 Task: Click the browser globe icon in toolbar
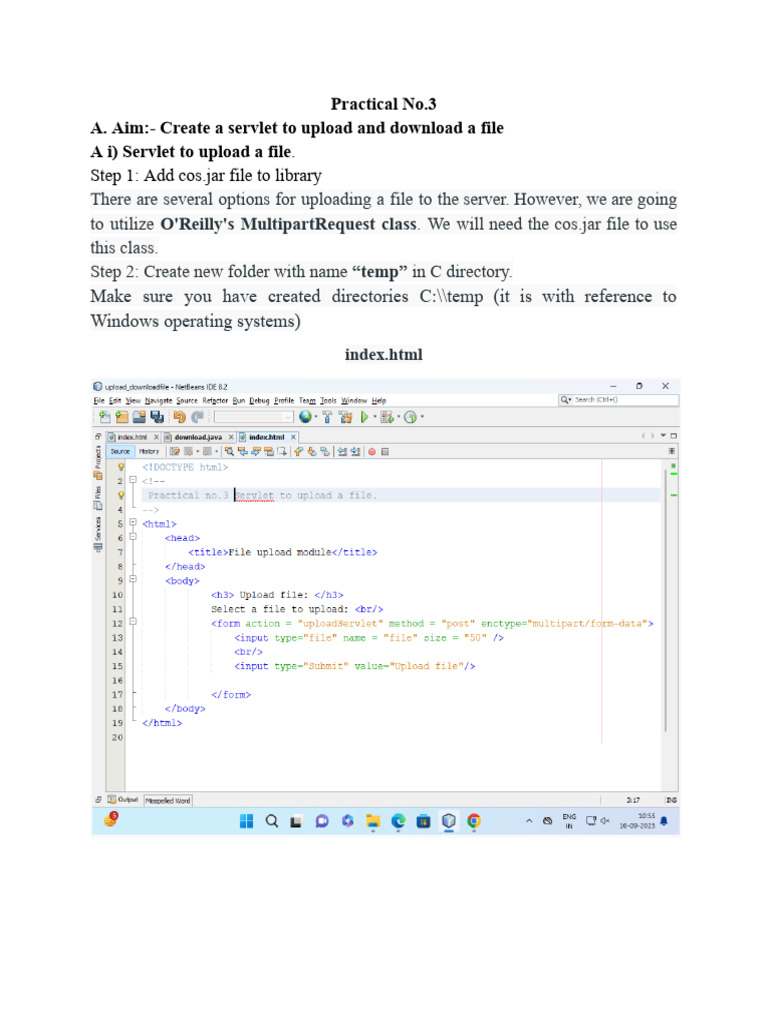tap(305, 416)
